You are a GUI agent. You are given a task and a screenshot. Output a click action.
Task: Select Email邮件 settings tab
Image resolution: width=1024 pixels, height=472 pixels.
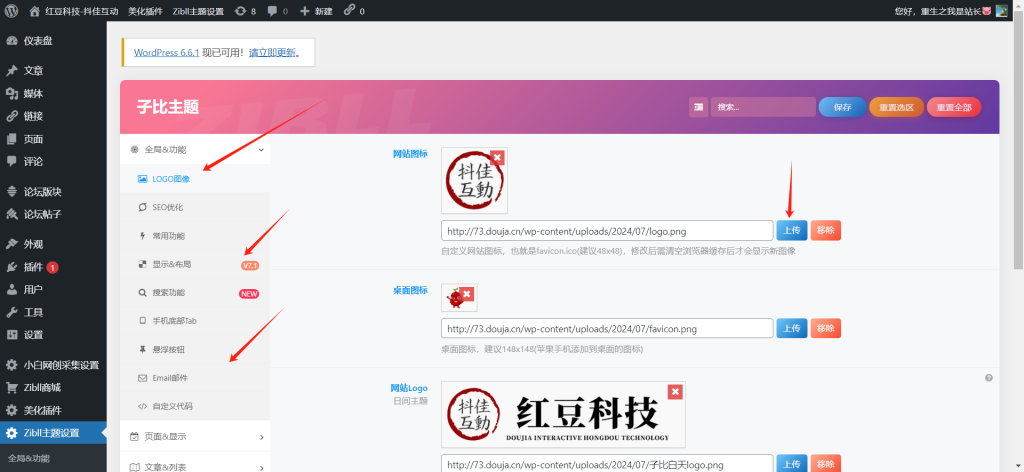(x=195, y=377)
